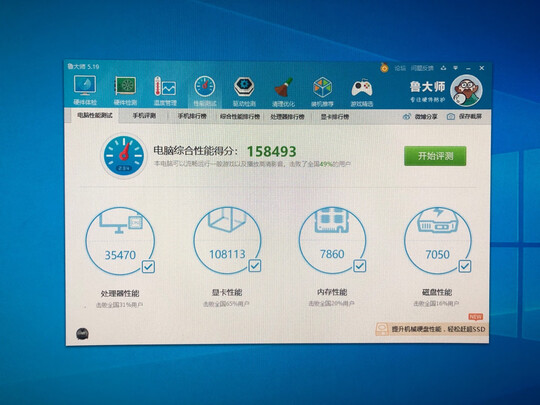Click the 内存性能 label

(x=332, y=292)
